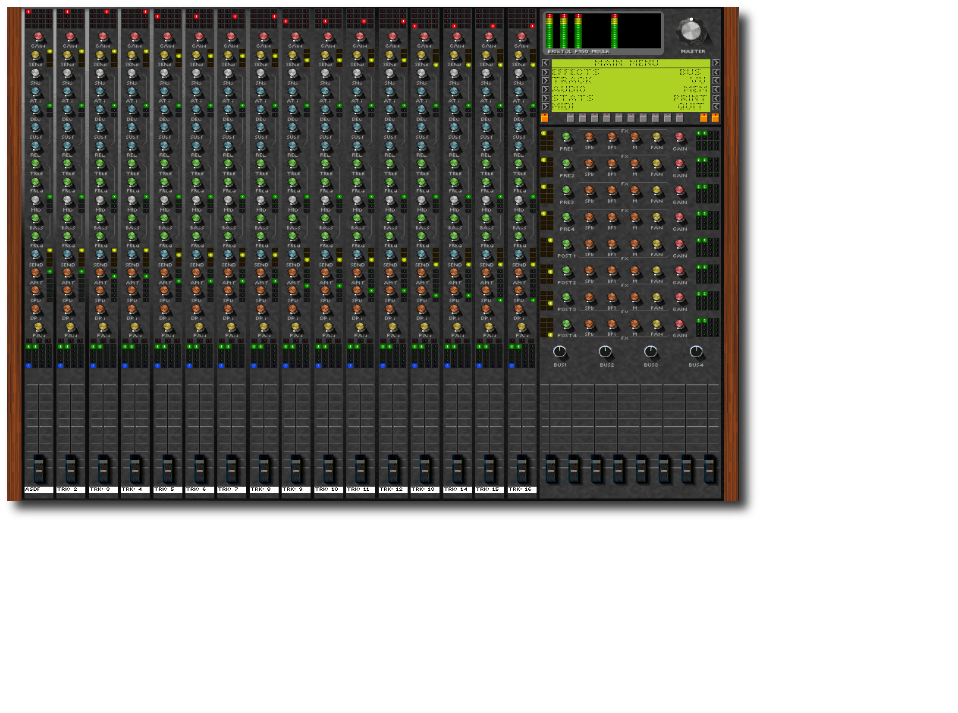Click the GAIN knob on TRK 14
Image resolution: width=958 pixels, height=713 pixels.
click(x=457, y=37)
